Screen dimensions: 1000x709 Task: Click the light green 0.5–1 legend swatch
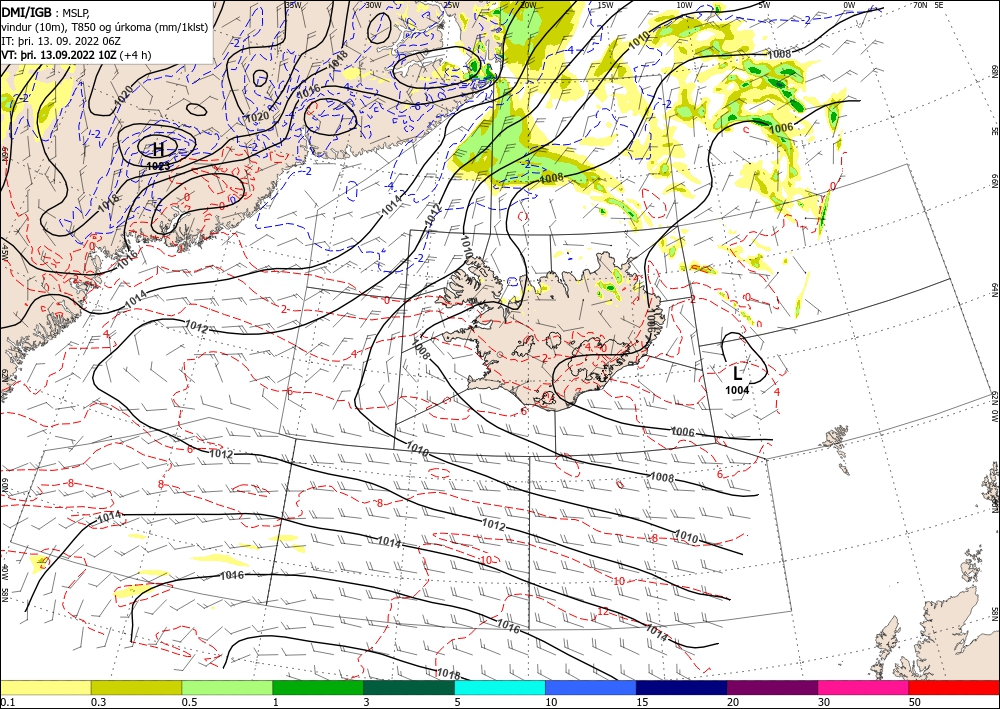click(x=227, y=687)
